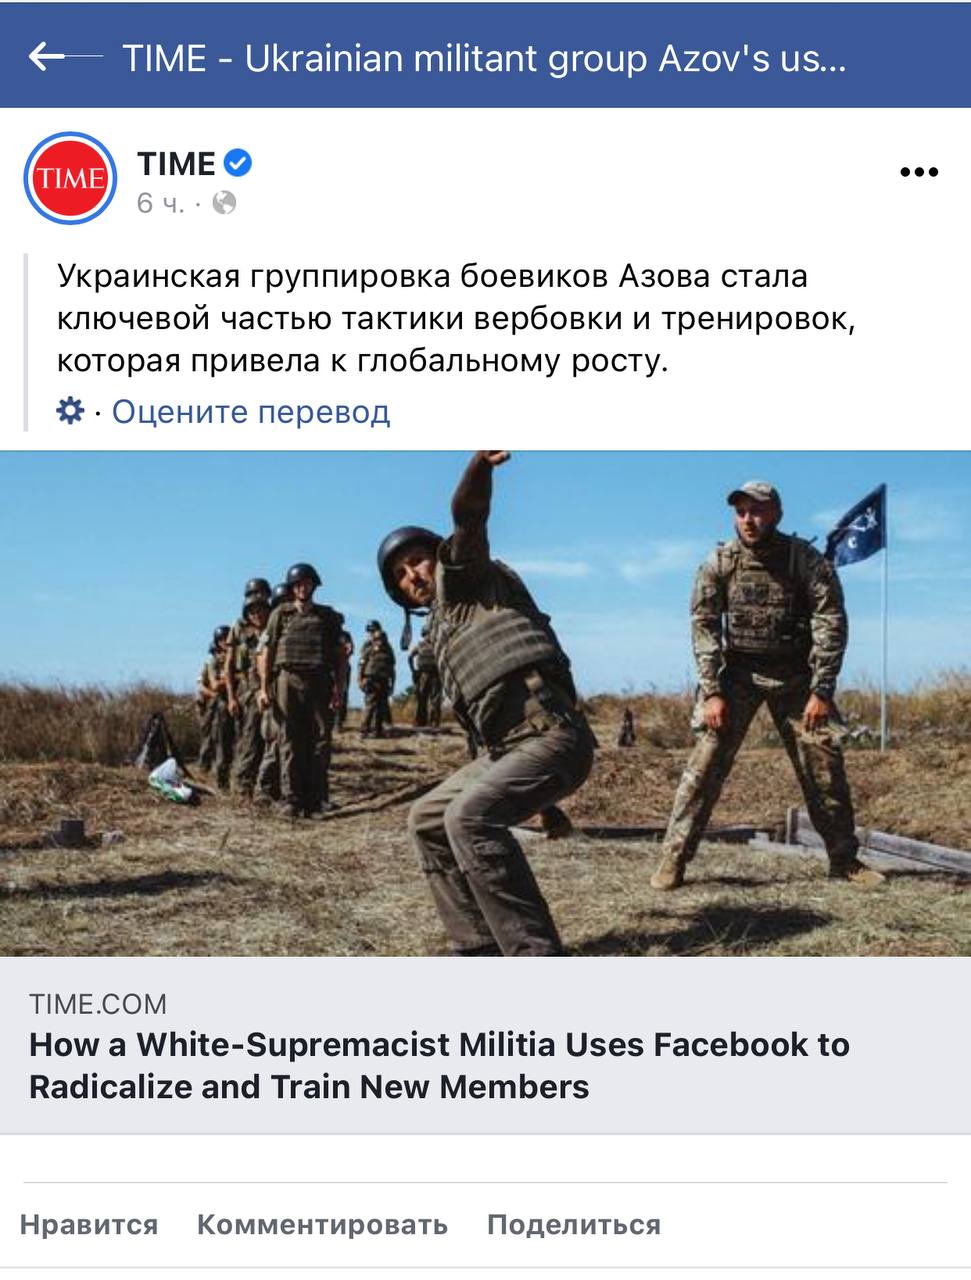Open the White-Supremacist Militia article headline
971x1280 pixels.
(439, 1065)
